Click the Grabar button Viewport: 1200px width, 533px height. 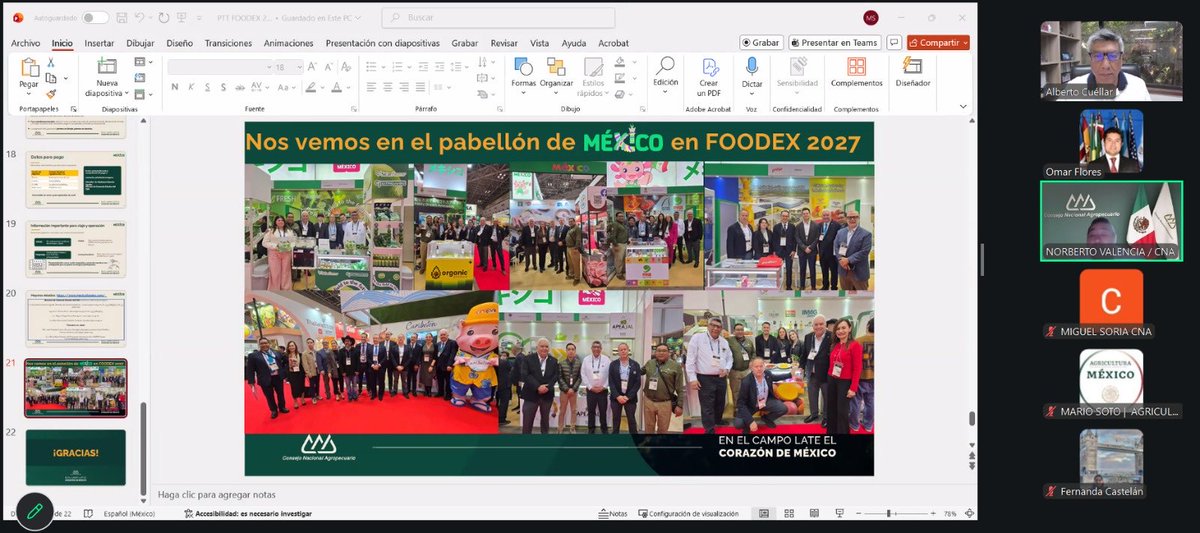click(x=761, y=43)
